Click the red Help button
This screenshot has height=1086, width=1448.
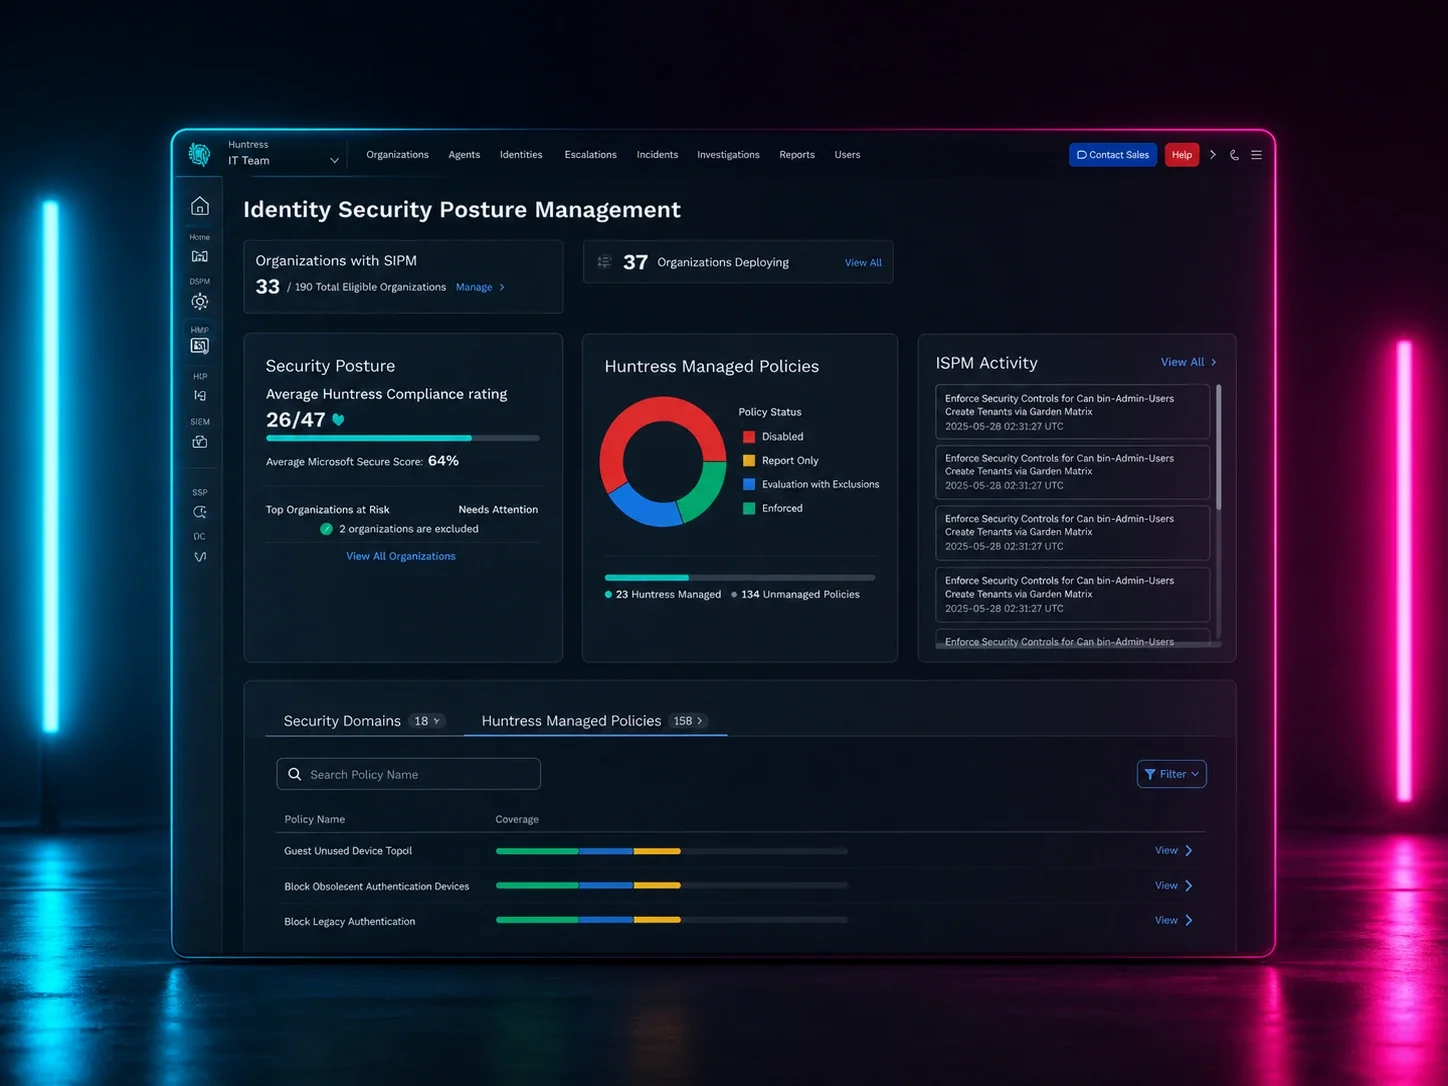tap(1182, 155)
